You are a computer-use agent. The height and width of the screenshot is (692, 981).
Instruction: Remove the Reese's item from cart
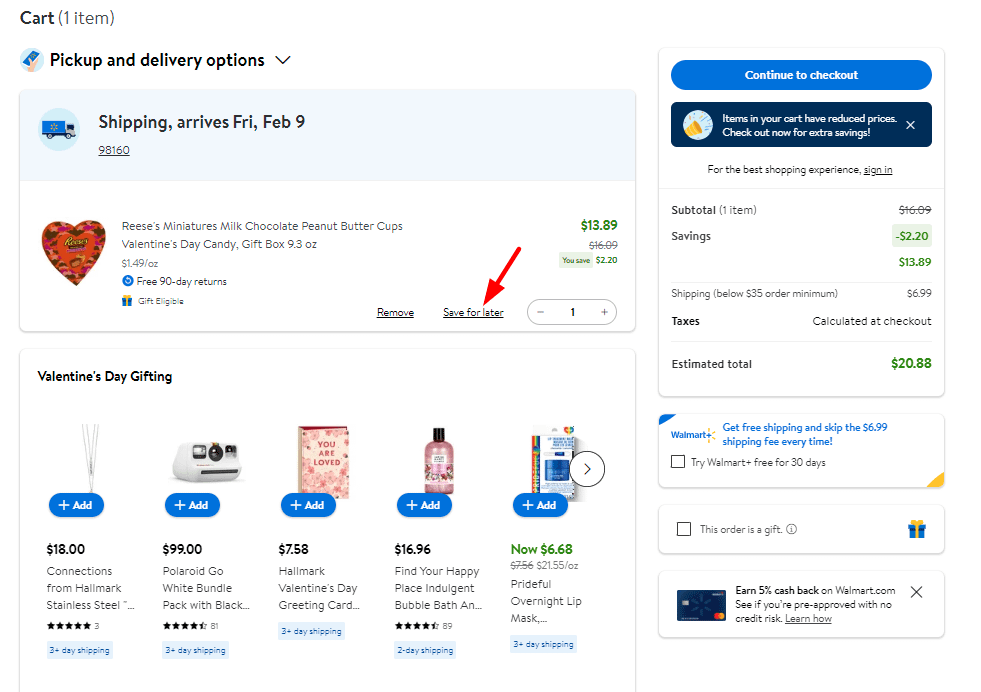point(395,312)
